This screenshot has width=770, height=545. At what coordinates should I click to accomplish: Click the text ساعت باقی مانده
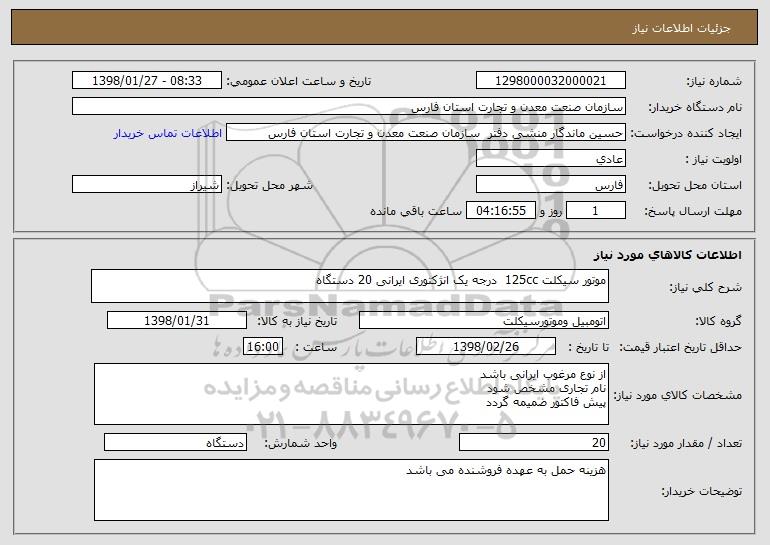pos(416,211)
